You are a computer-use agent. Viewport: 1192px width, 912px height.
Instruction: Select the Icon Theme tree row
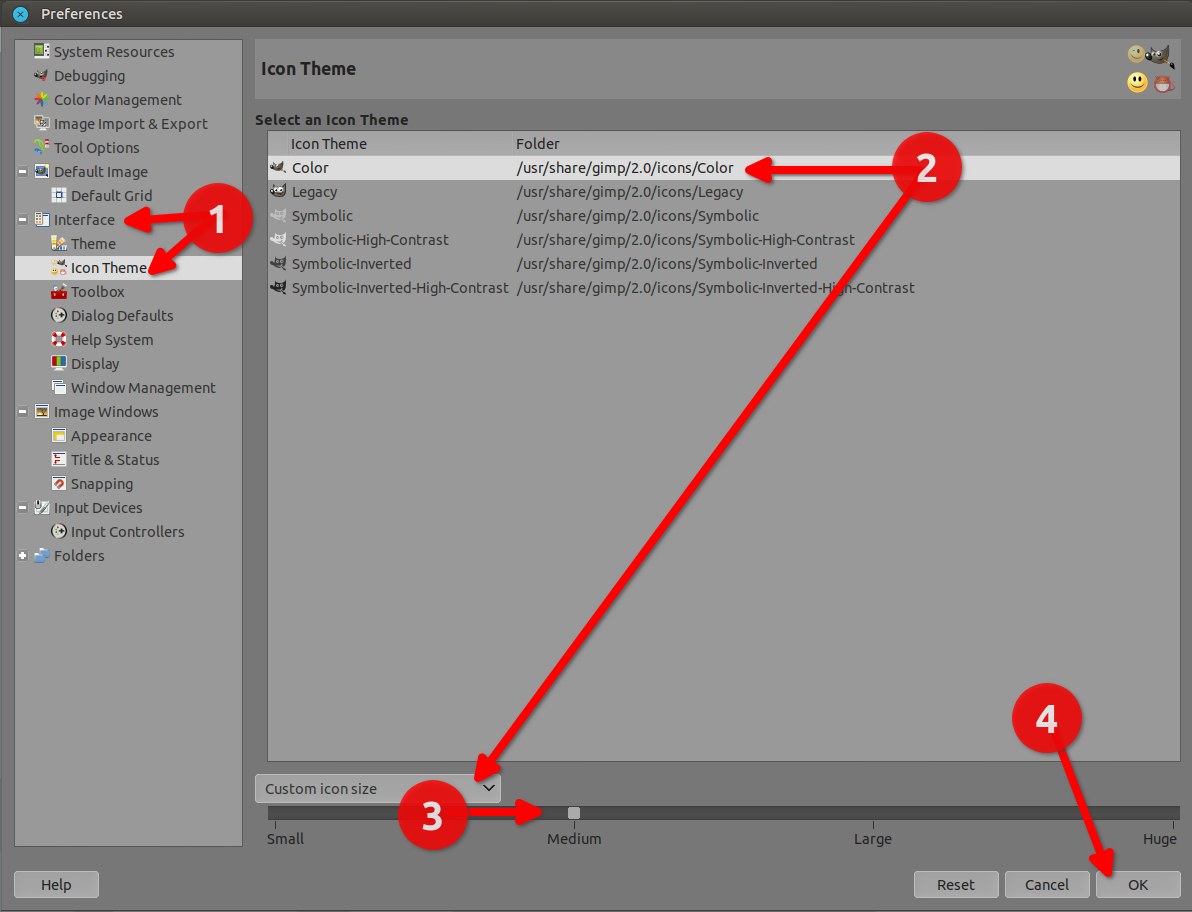pos(128,268)
